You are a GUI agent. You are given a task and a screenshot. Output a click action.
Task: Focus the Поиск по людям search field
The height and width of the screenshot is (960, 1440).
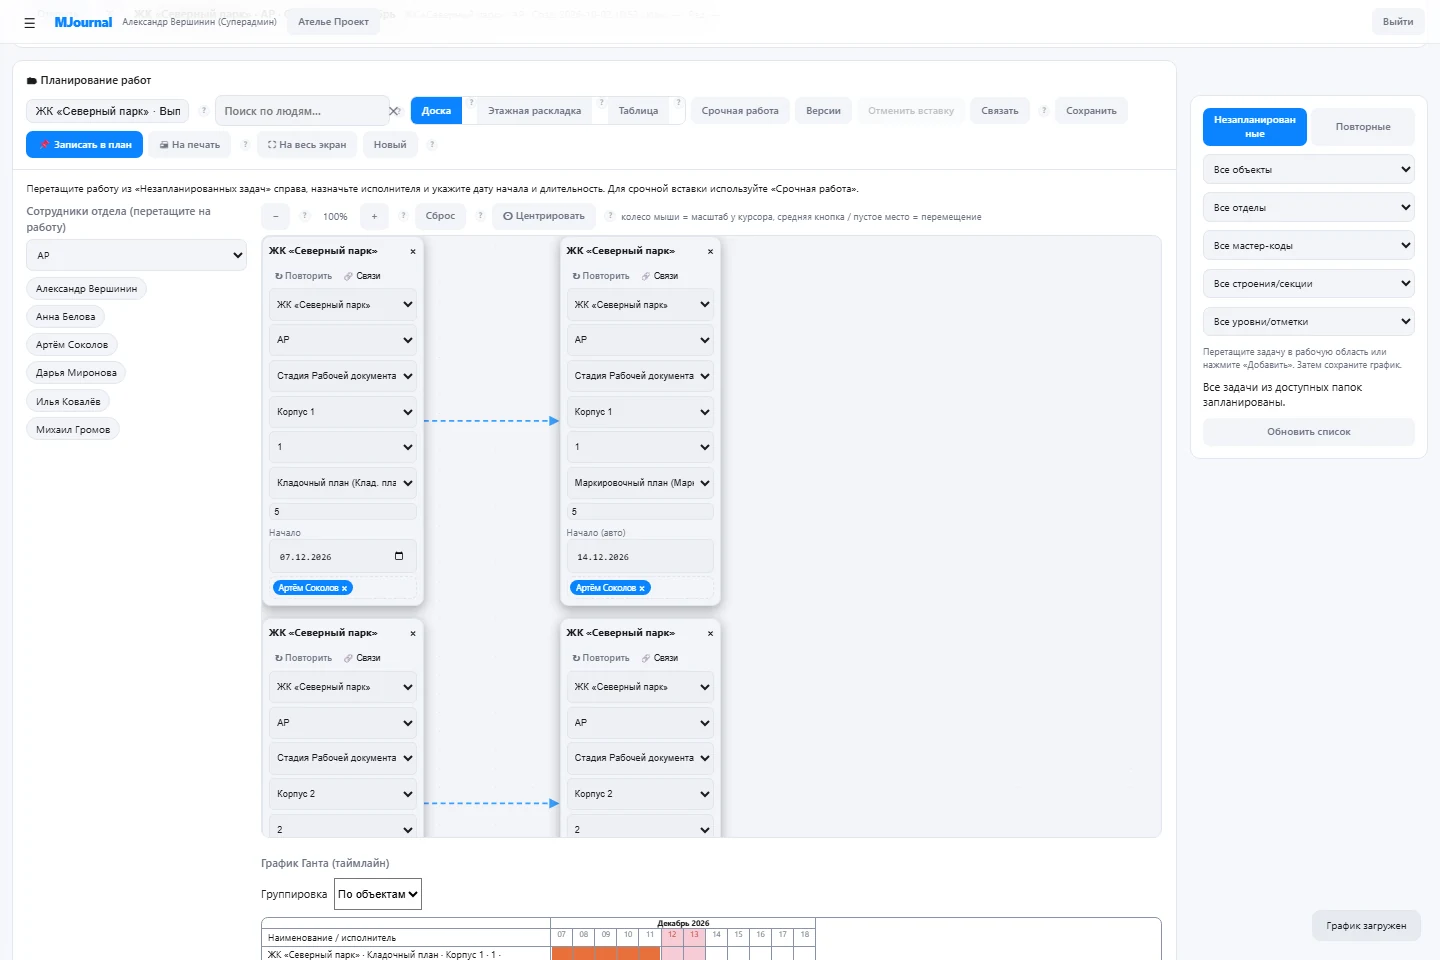(x=300, y=111)
